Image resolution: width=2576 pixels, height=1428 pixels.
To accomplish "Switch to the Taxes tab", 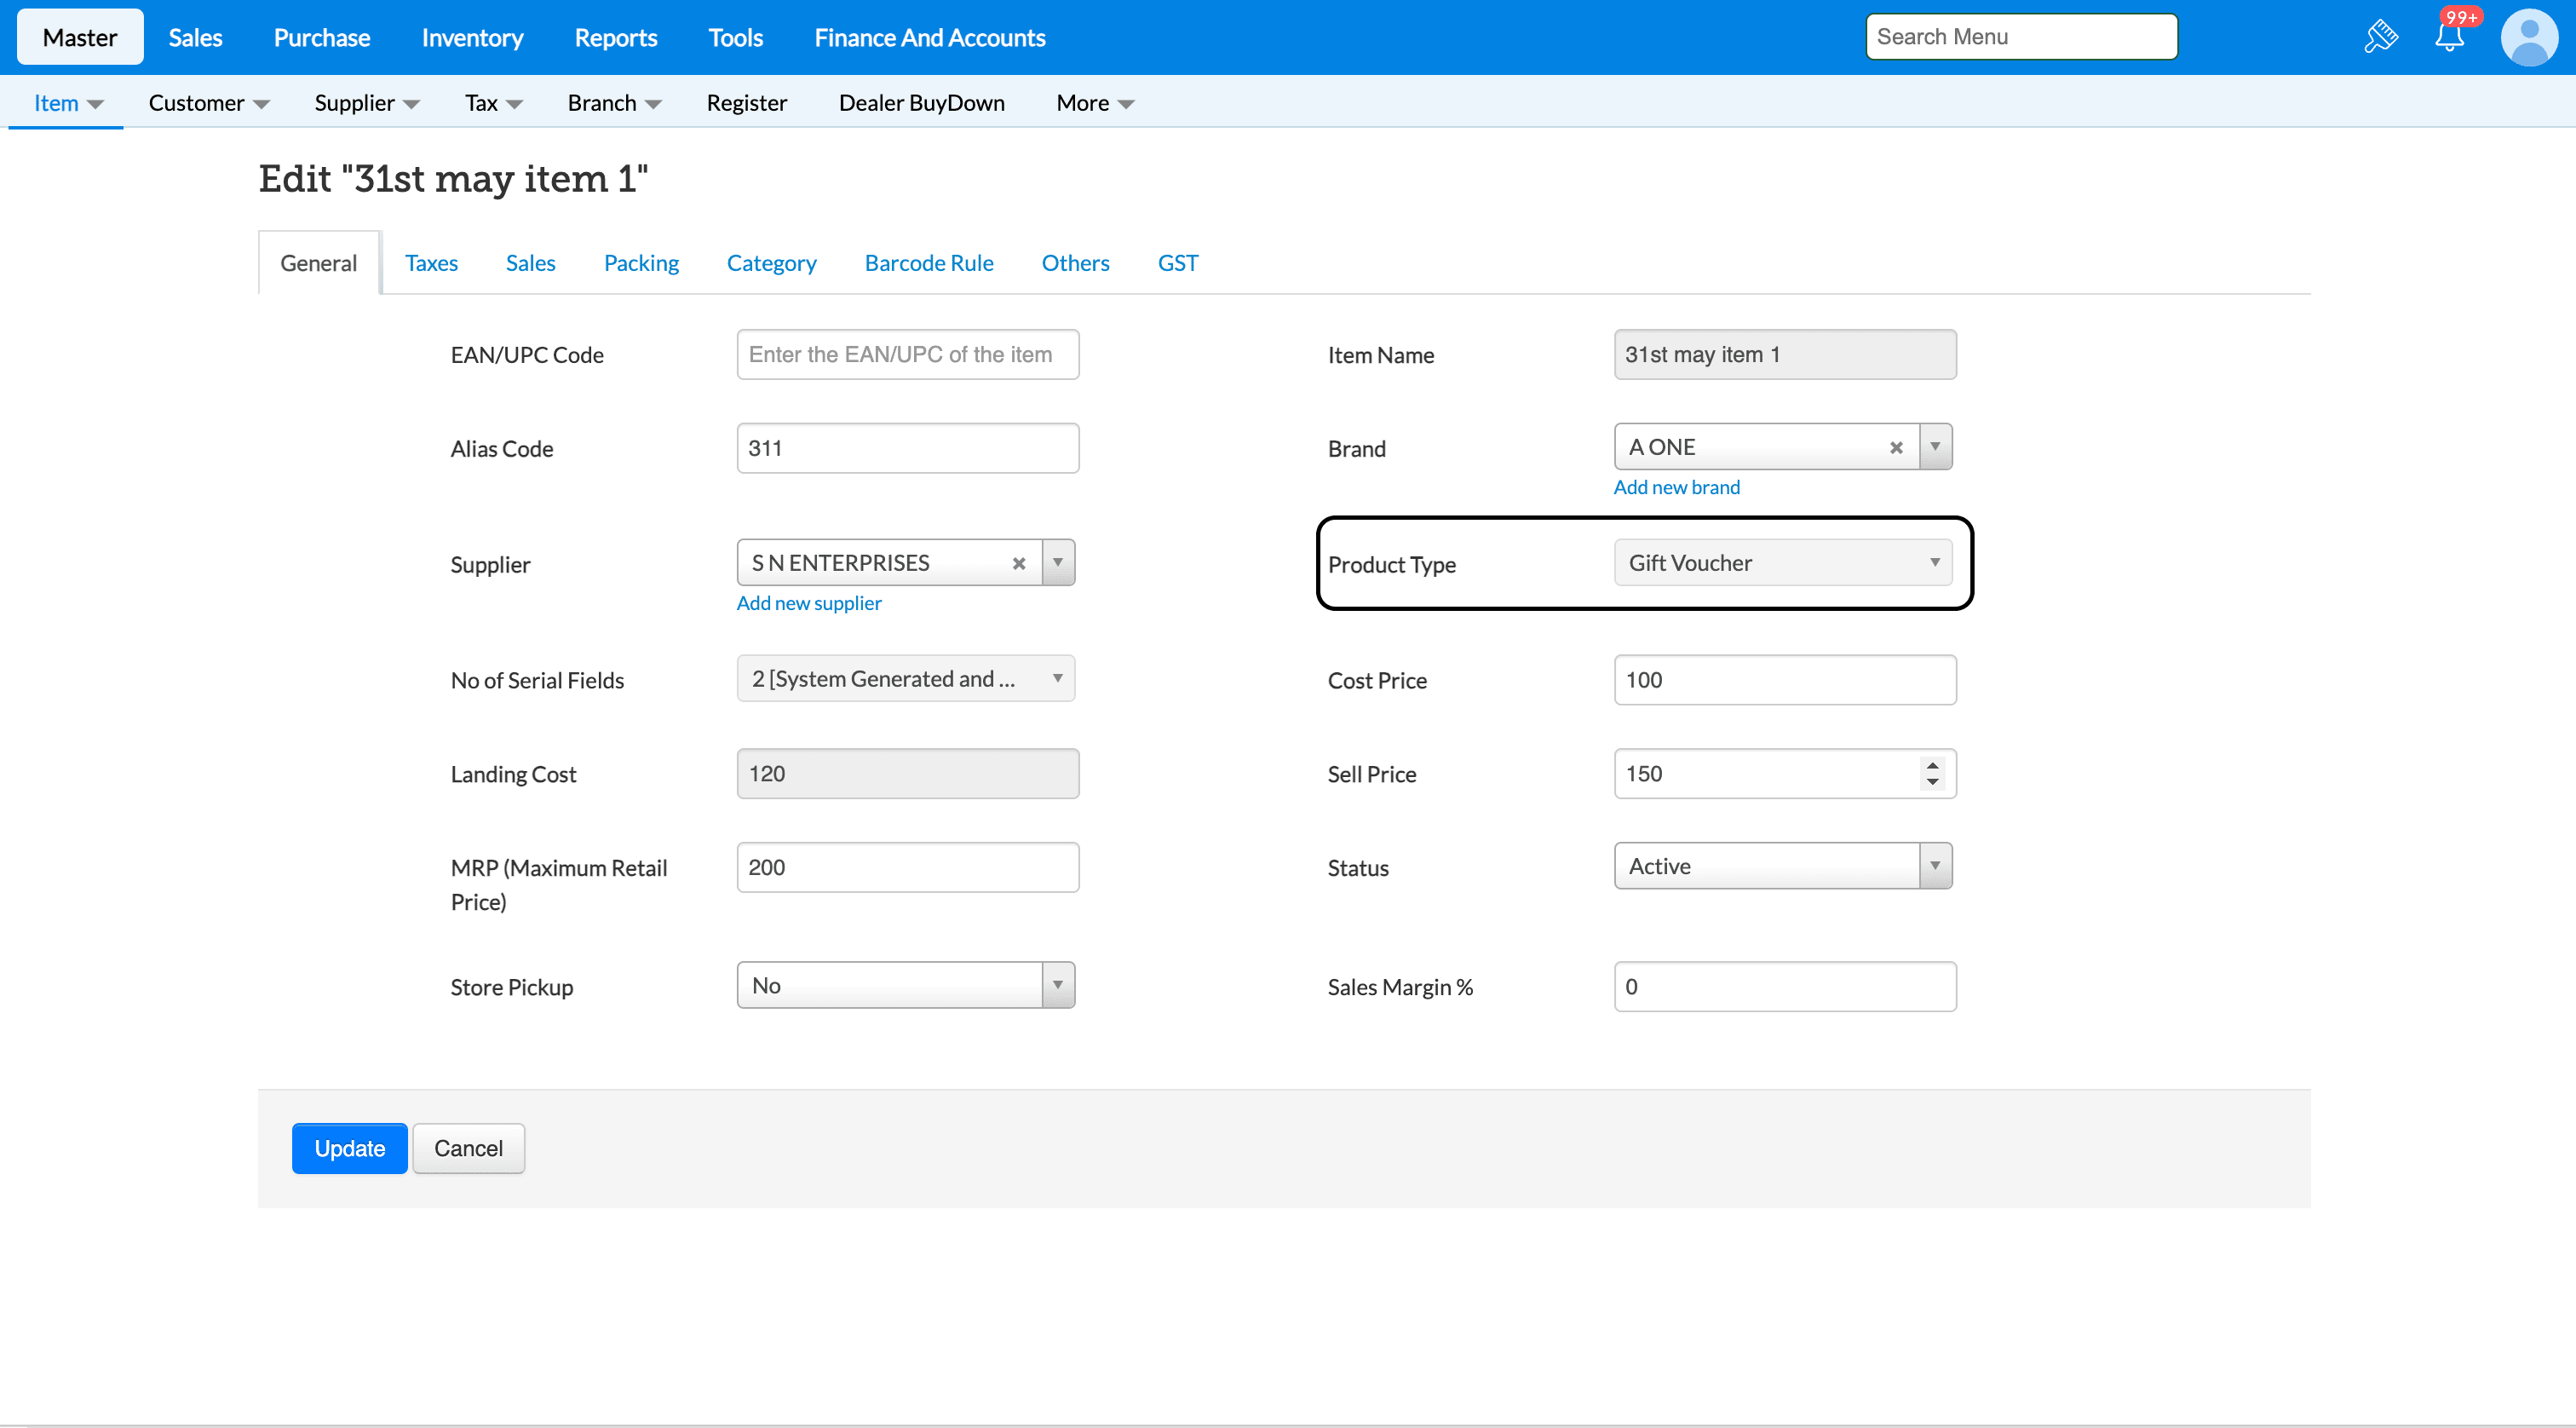I will [431, 263].
